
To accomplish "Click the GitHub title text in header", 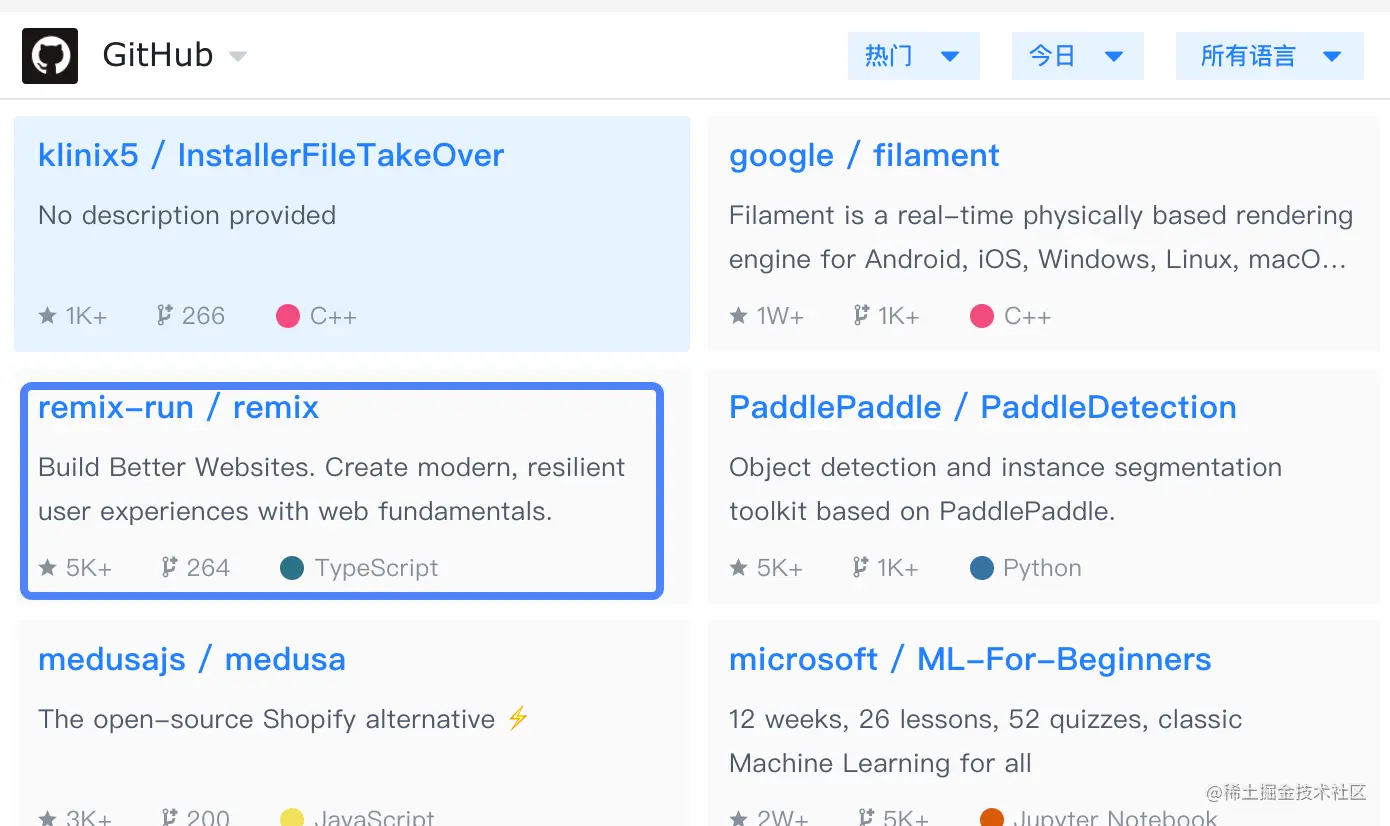I will 158,55.
